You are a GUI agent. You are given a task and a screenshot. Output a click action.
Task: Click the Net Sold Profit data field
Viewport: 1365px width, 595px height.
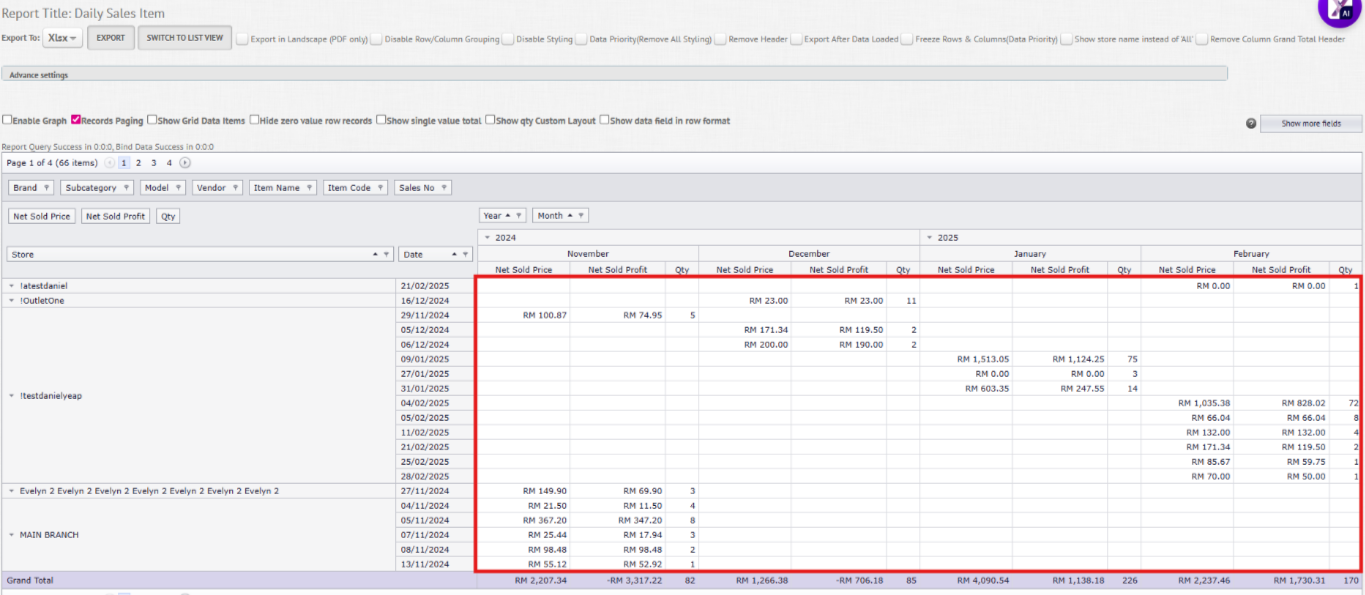115,216
